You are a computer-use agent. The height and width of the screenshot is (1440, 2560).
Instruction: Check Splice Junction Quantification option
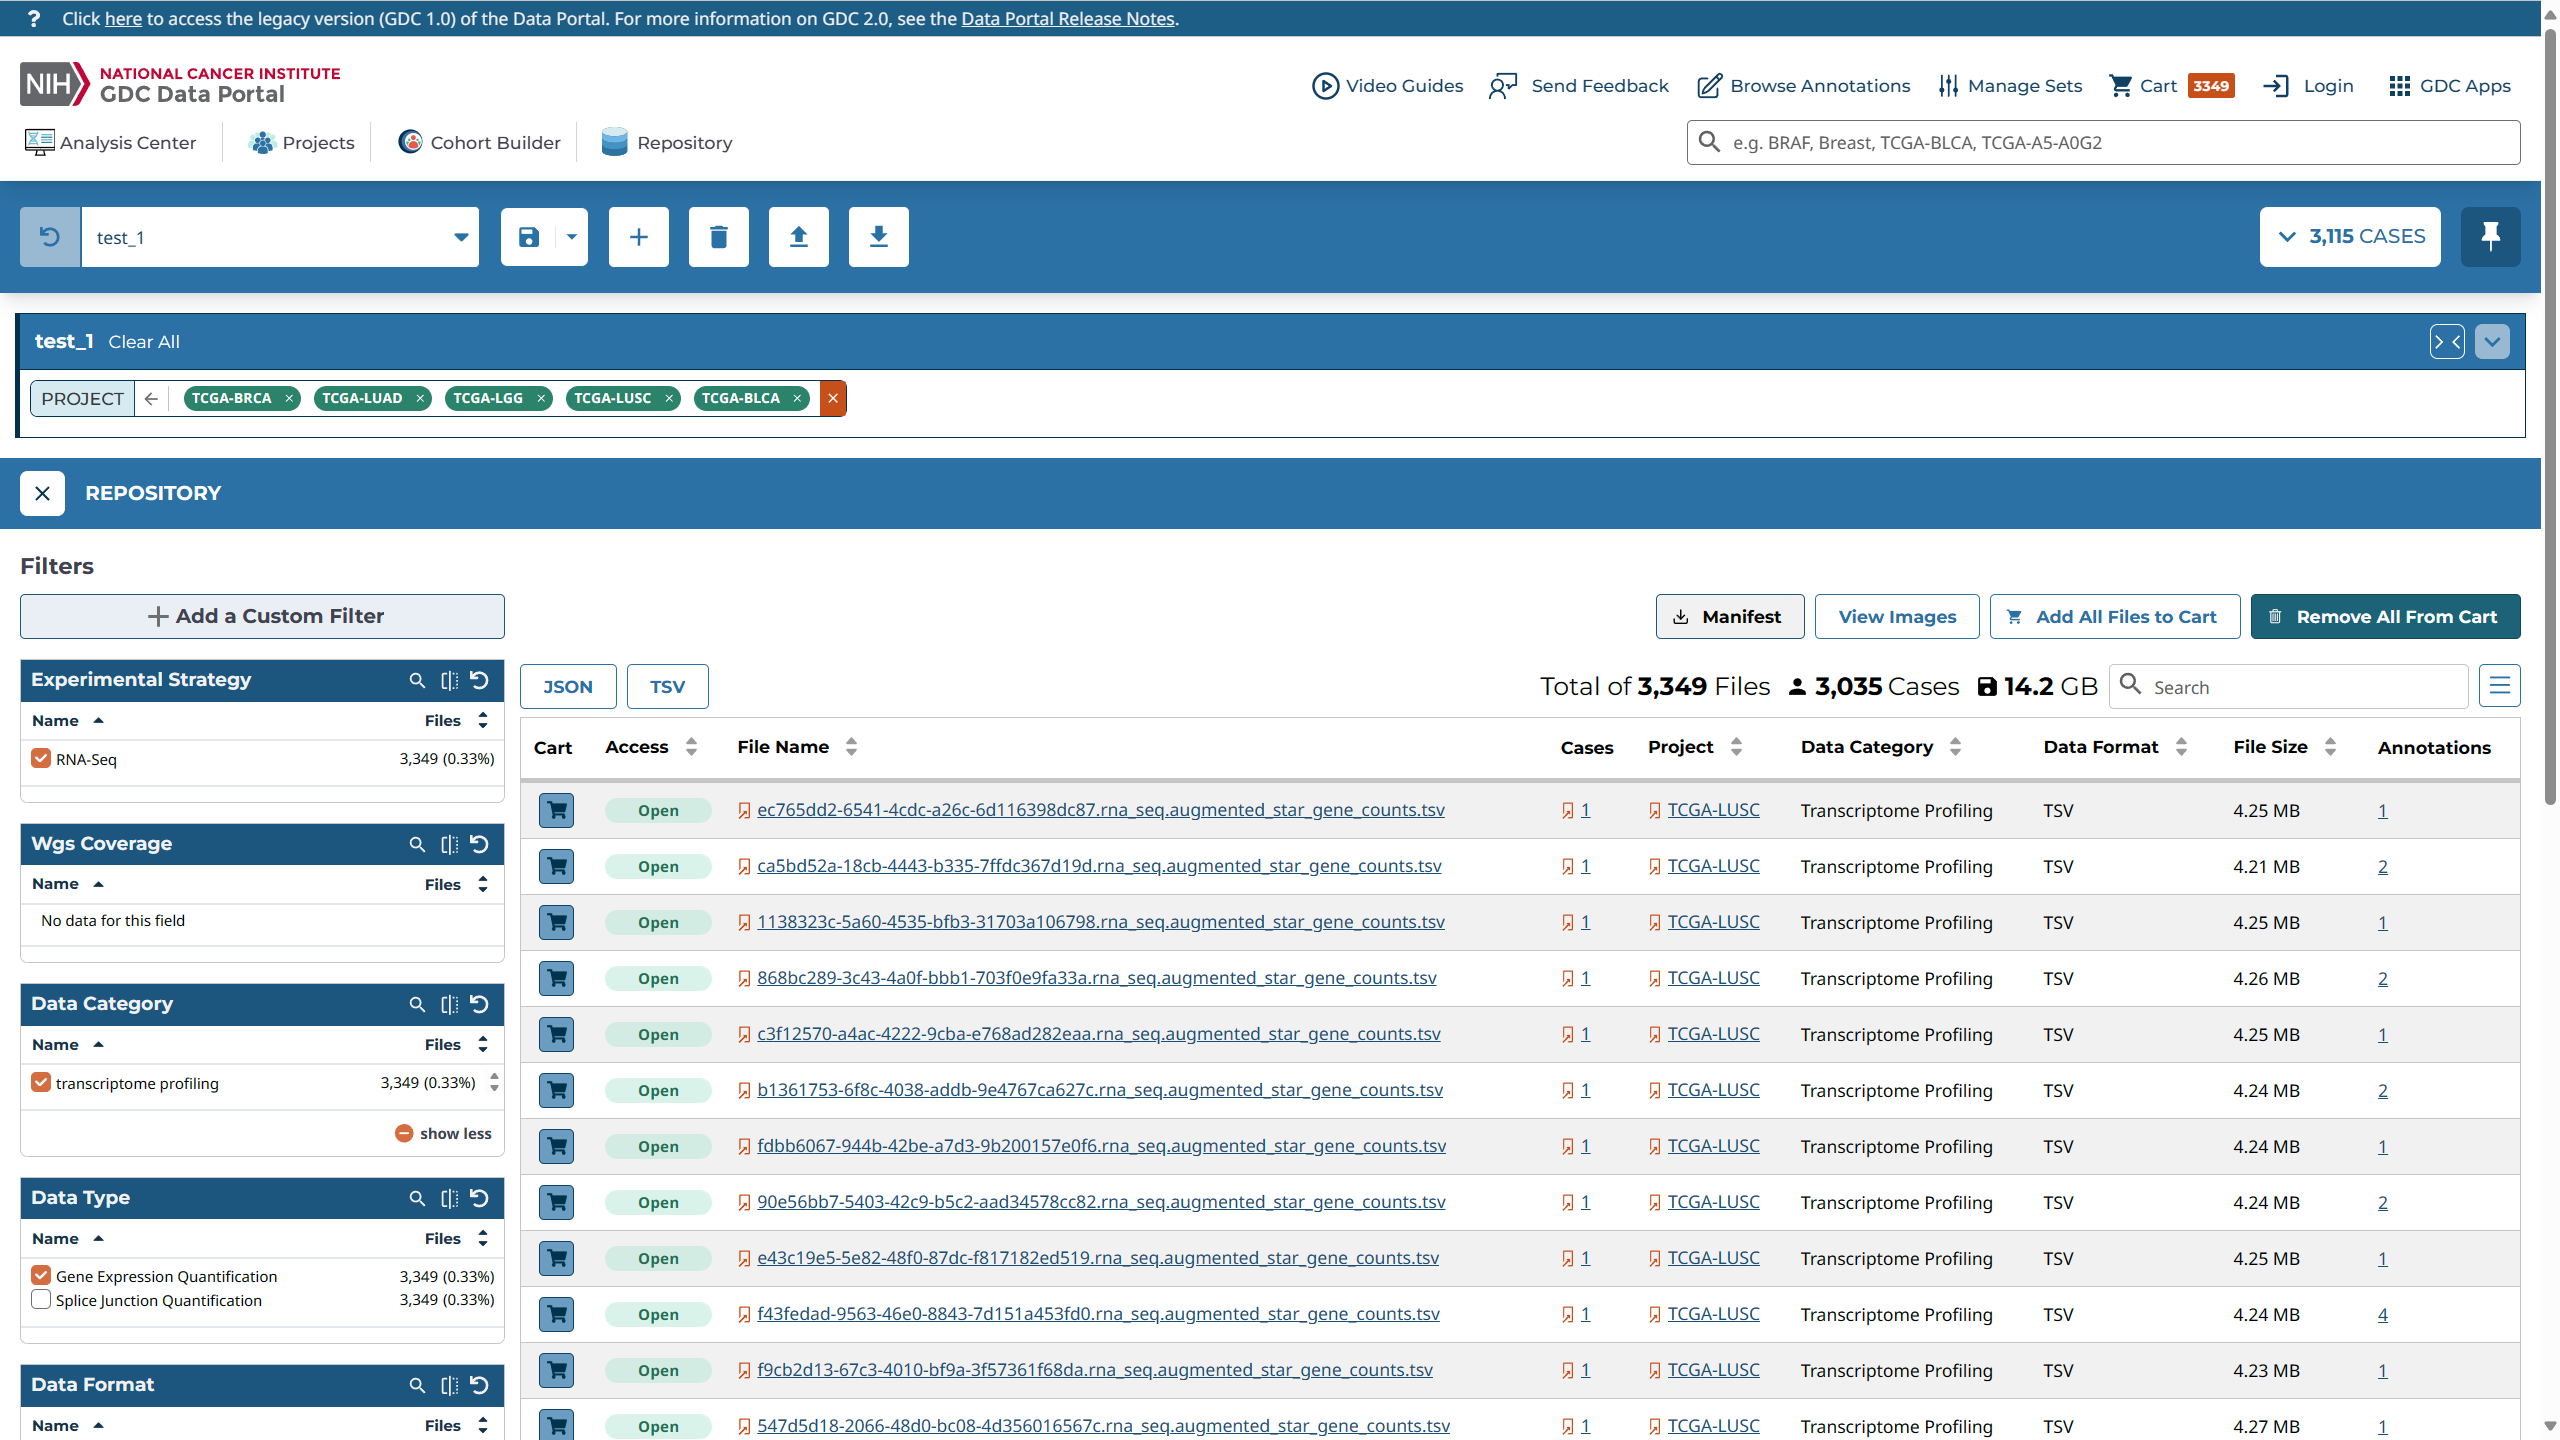[x=41, y=1300]
